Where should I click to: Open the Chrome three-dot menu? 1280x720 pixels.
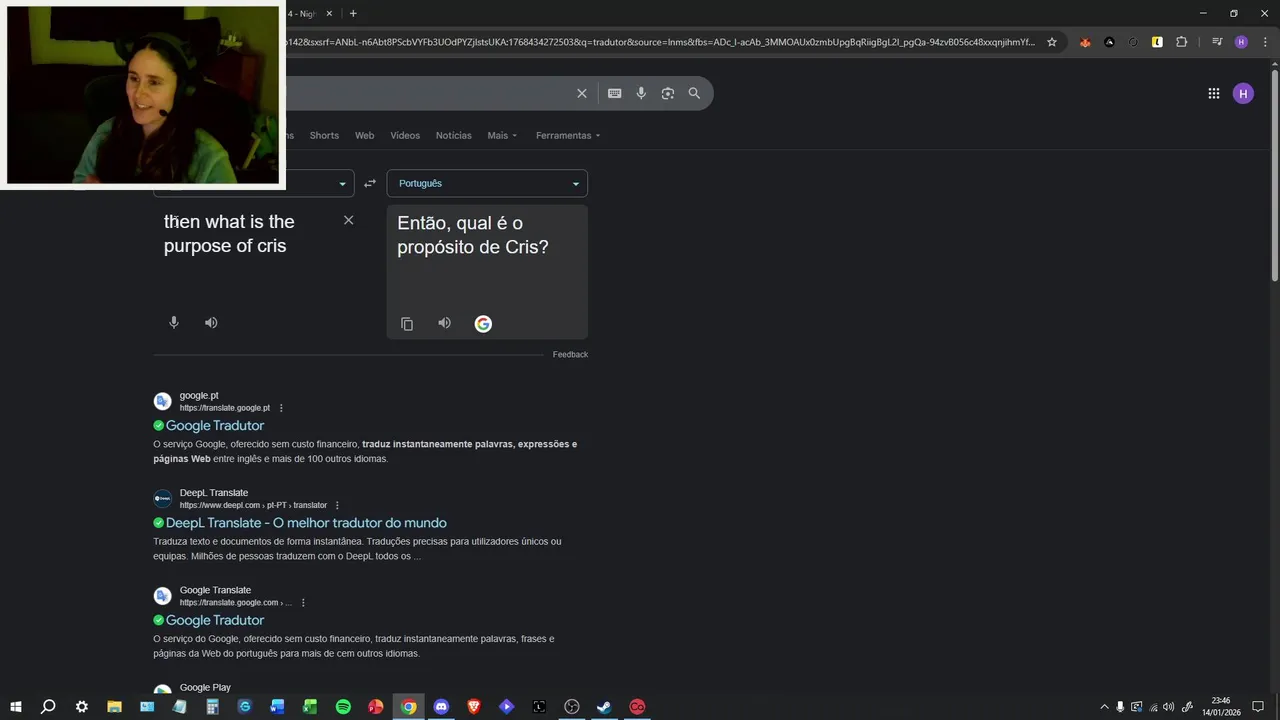(x=1263, y=42)
